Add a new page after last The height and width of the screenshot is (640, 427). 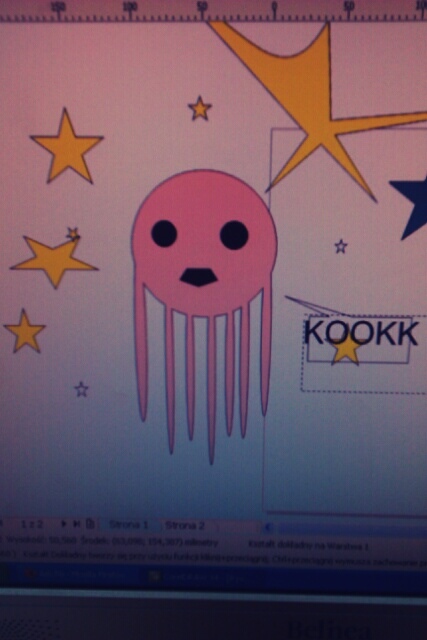91,524
